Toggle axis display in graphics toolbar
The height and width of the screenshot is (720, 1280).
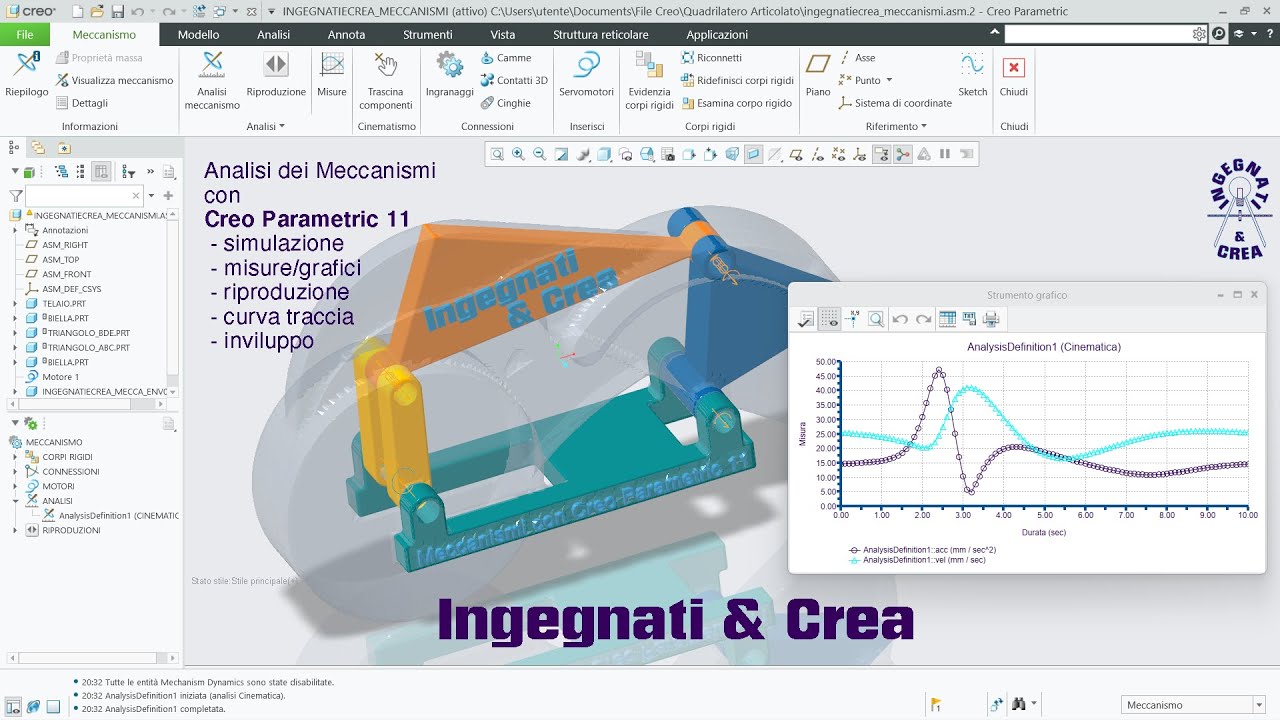(817, 154)
